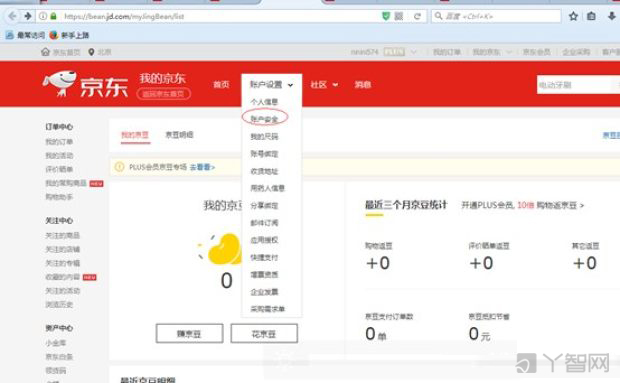
Task: Bookmark this page with the star icon
Action: (573, 16)
